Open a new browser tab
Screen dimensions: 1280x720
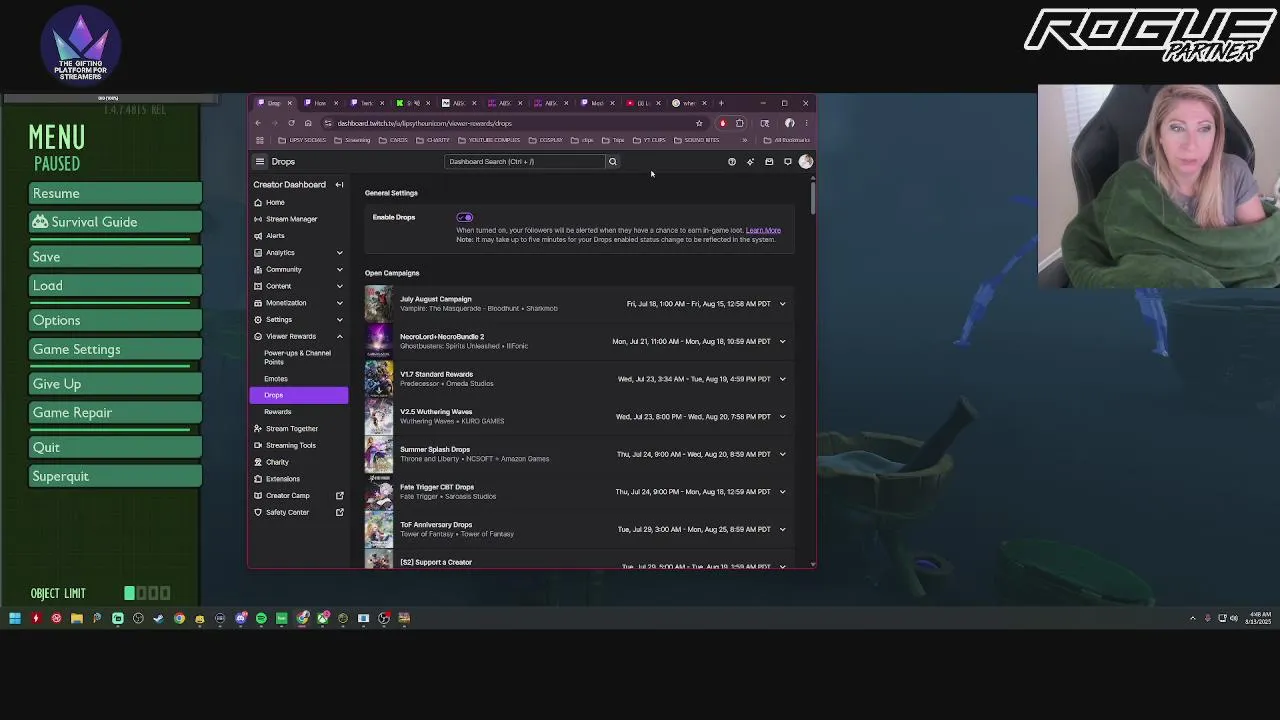721,103
